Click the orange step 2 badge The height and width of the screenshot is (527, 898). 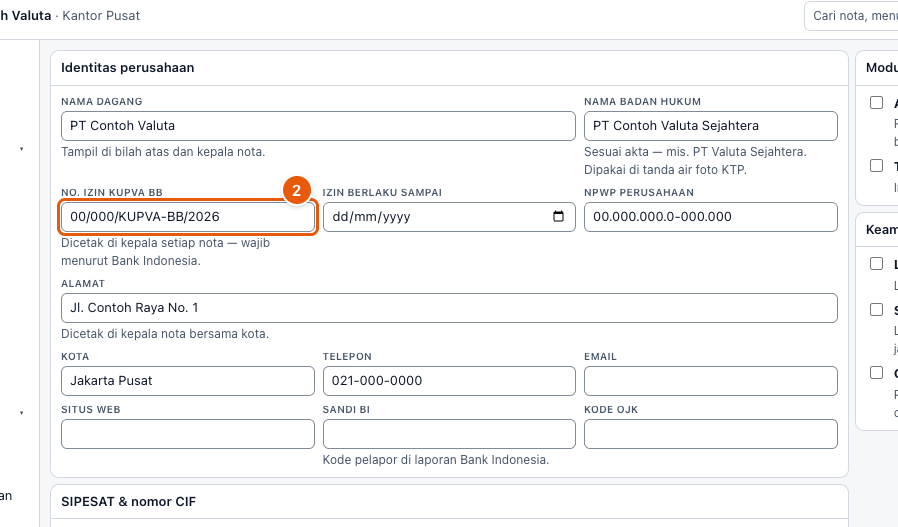[x=297, y=190]
